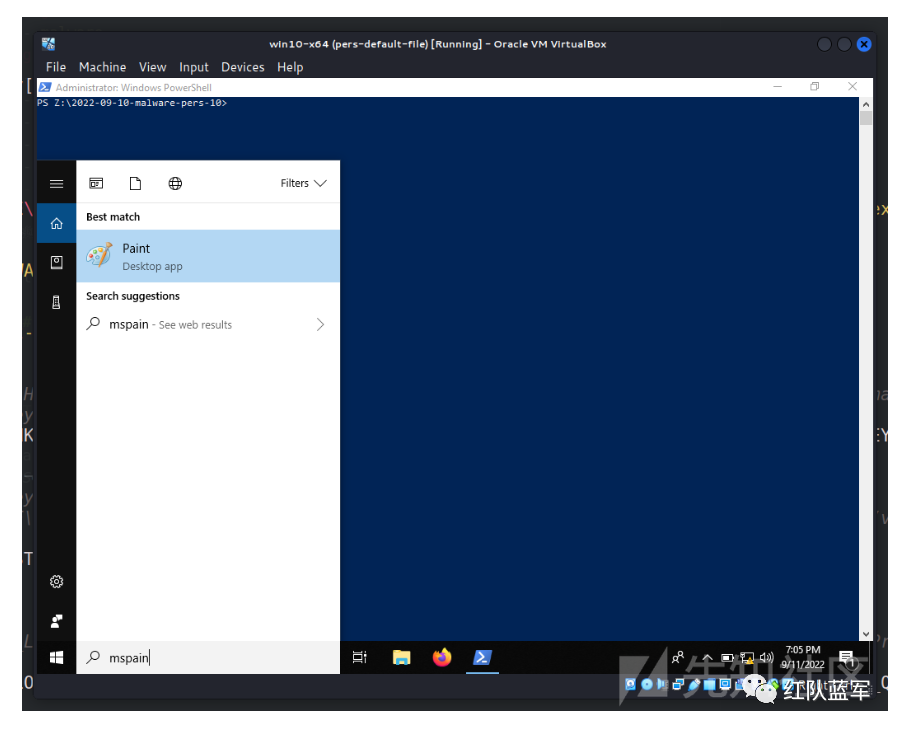Open File Explorer from taskbar
Screen dimensions: 901x731
402,657
